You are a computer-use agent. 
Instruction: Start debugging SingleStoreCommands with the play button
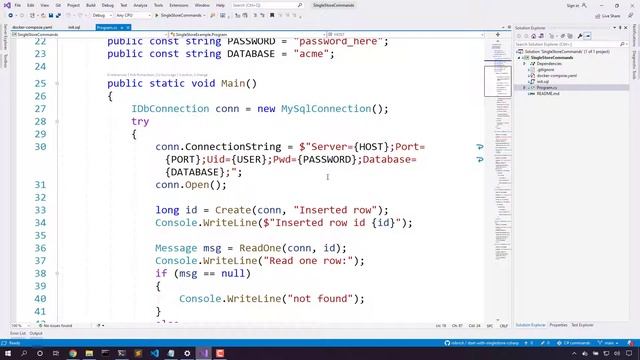(x=179, y=16)
